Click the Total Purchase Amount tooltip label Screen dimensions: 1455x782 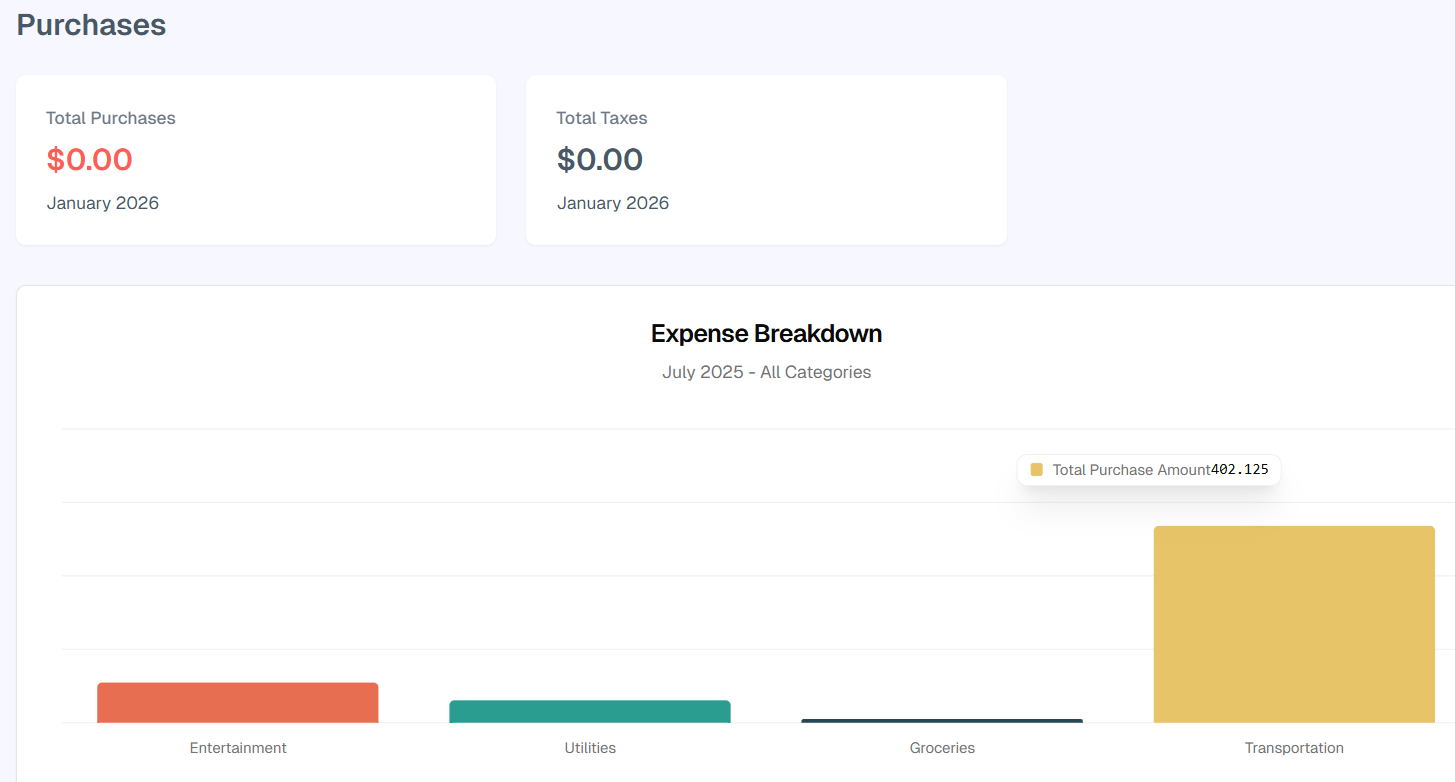(x=1131, y=470)
